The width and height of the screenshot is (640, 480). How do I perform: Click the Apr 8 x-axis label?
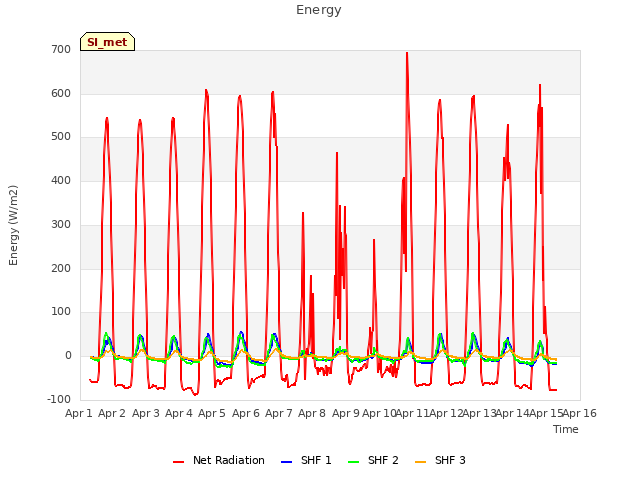[312, 413]
